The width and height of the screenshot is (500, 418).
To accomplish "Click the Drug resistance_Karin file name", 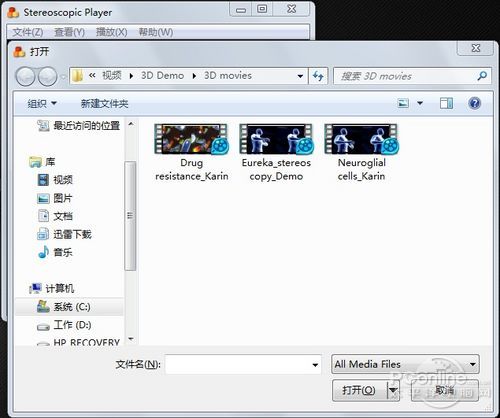I will [192, 169].
